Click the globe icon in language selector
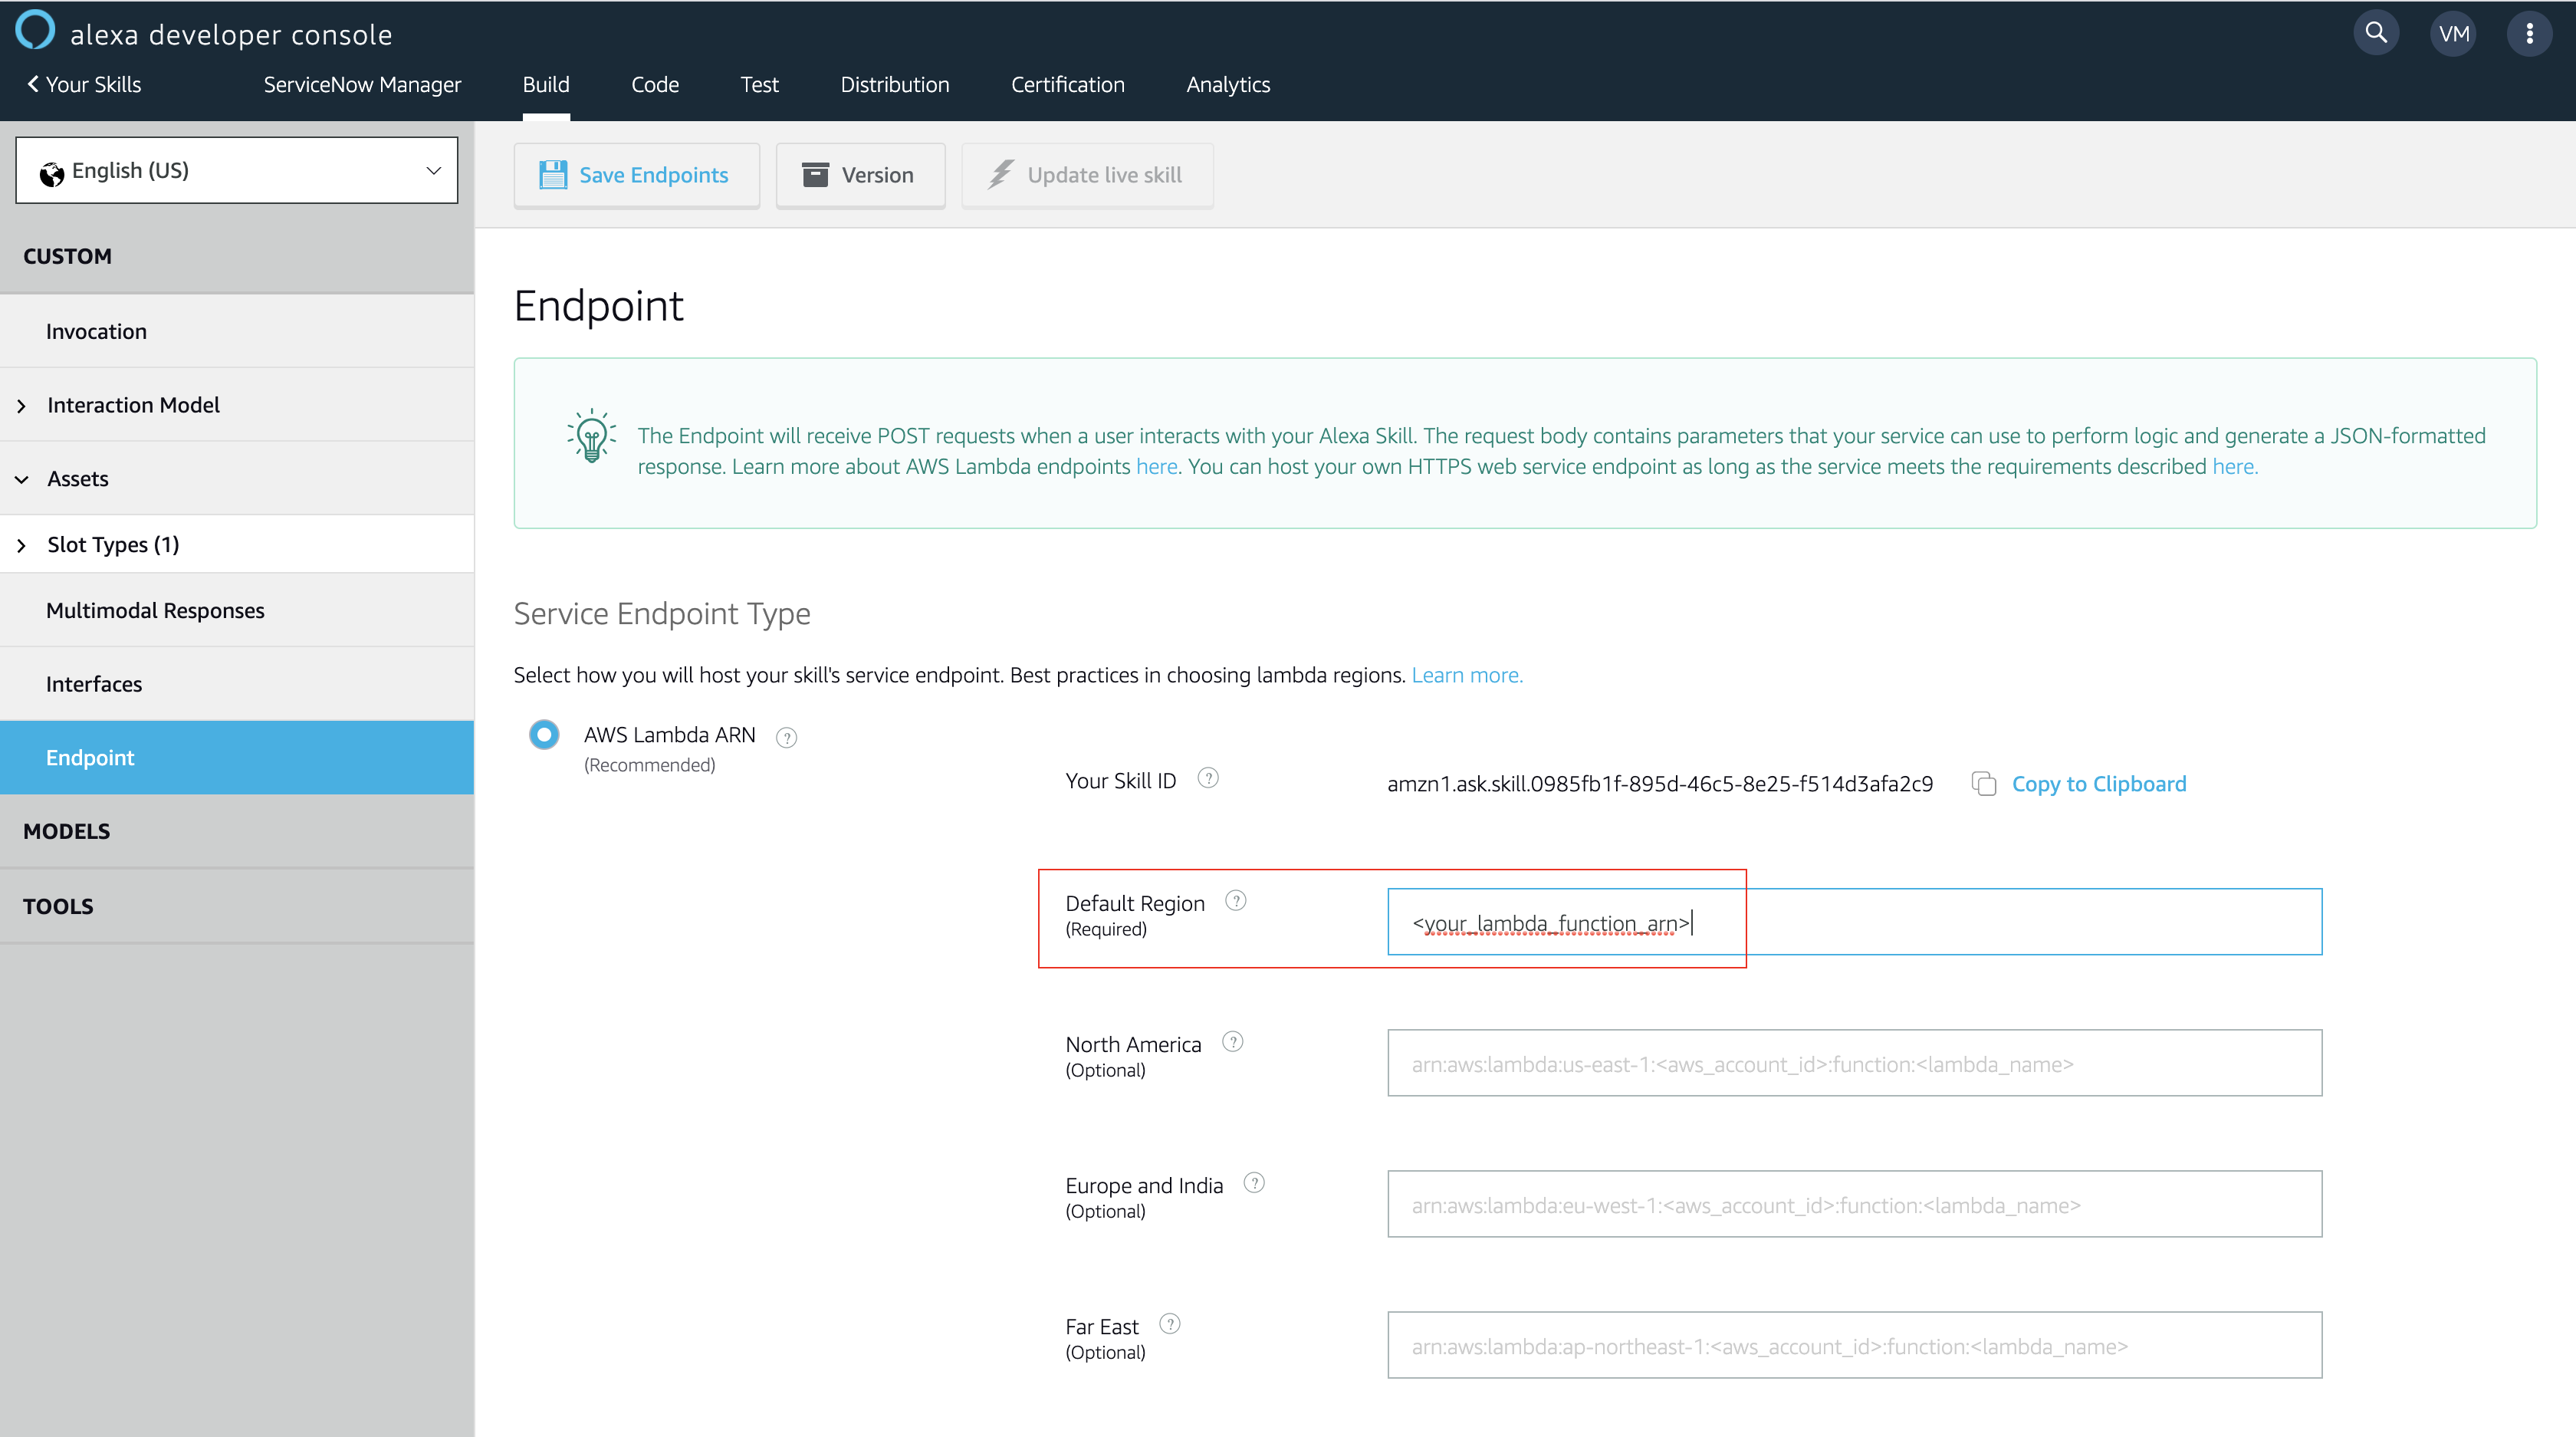Image resolution: width=2576 pixels, height=1437 pixels. coord(51,173)
